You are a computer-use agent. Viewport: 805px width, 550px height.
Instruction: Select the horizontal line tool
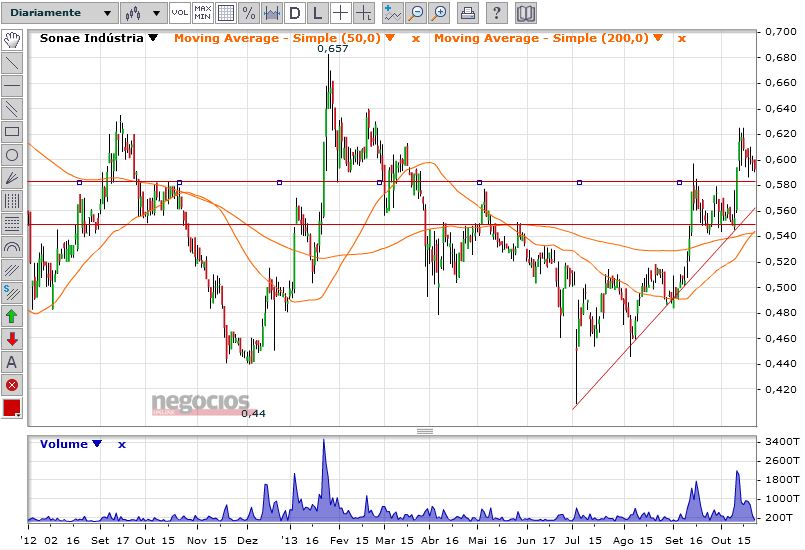[12, 86]
